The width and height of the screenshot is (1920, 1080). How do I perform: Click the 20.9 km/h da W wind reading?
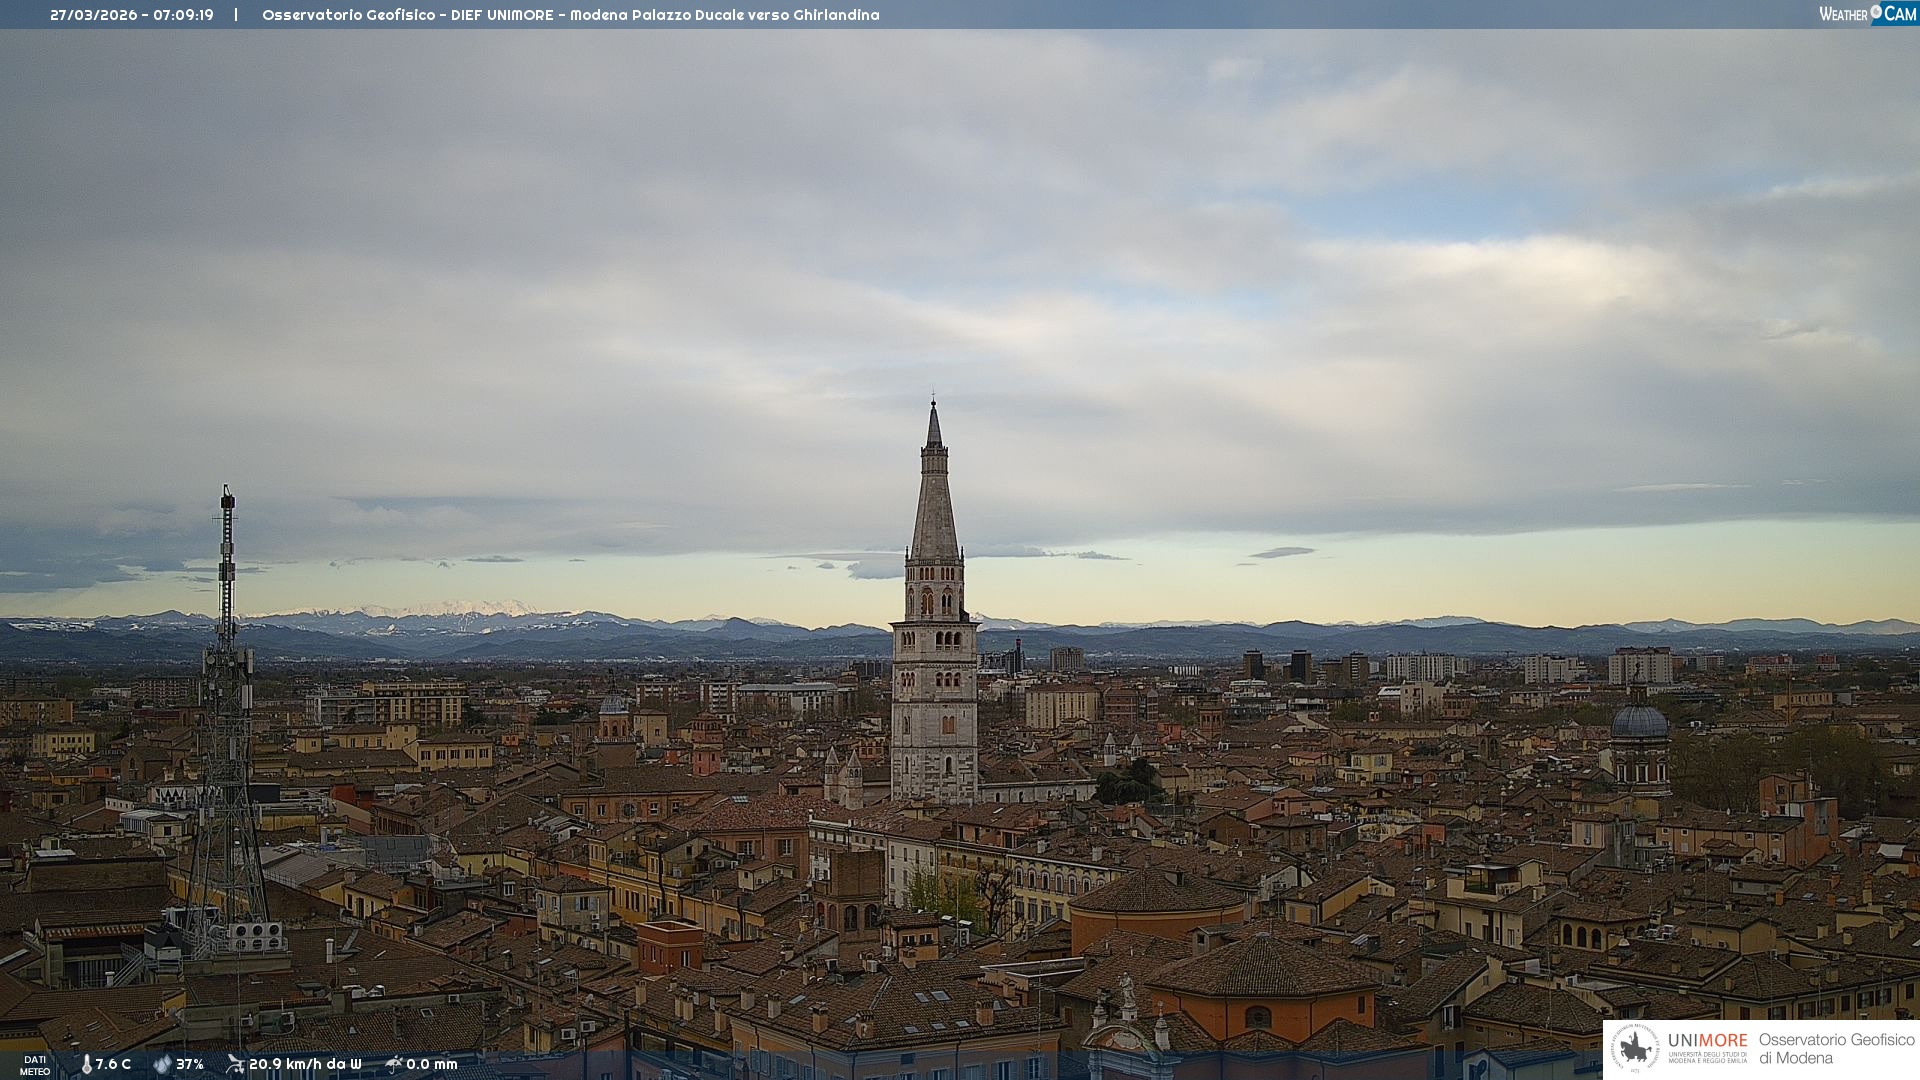coord(305,1064)
